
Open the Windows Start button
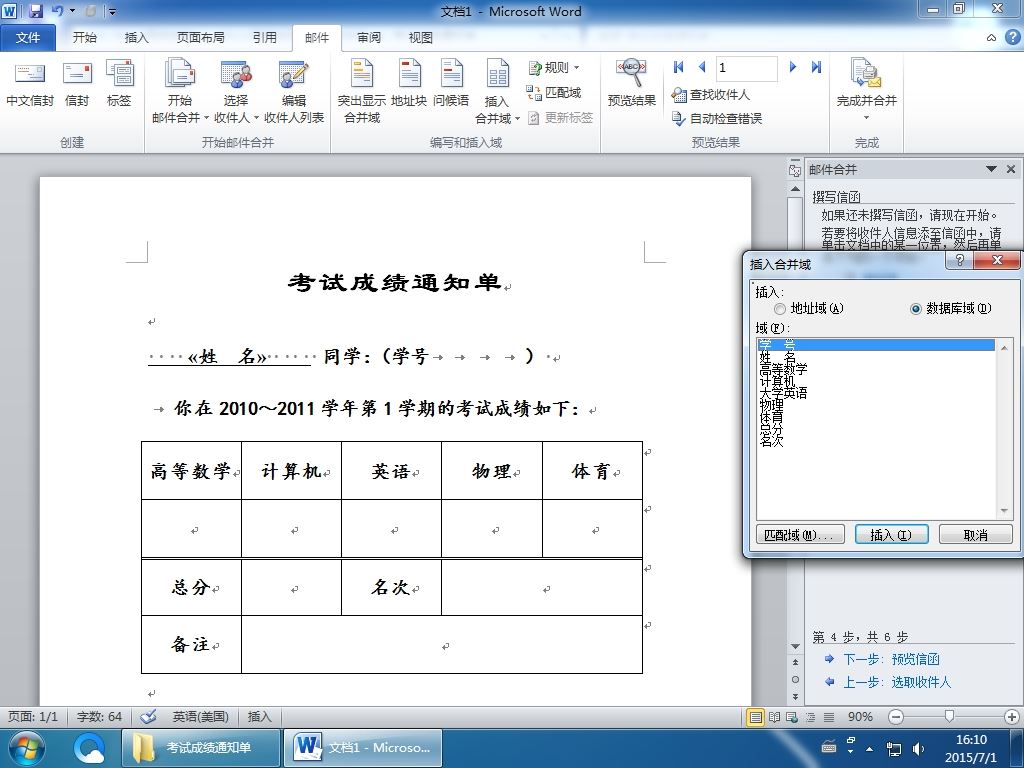pos(27,748)
